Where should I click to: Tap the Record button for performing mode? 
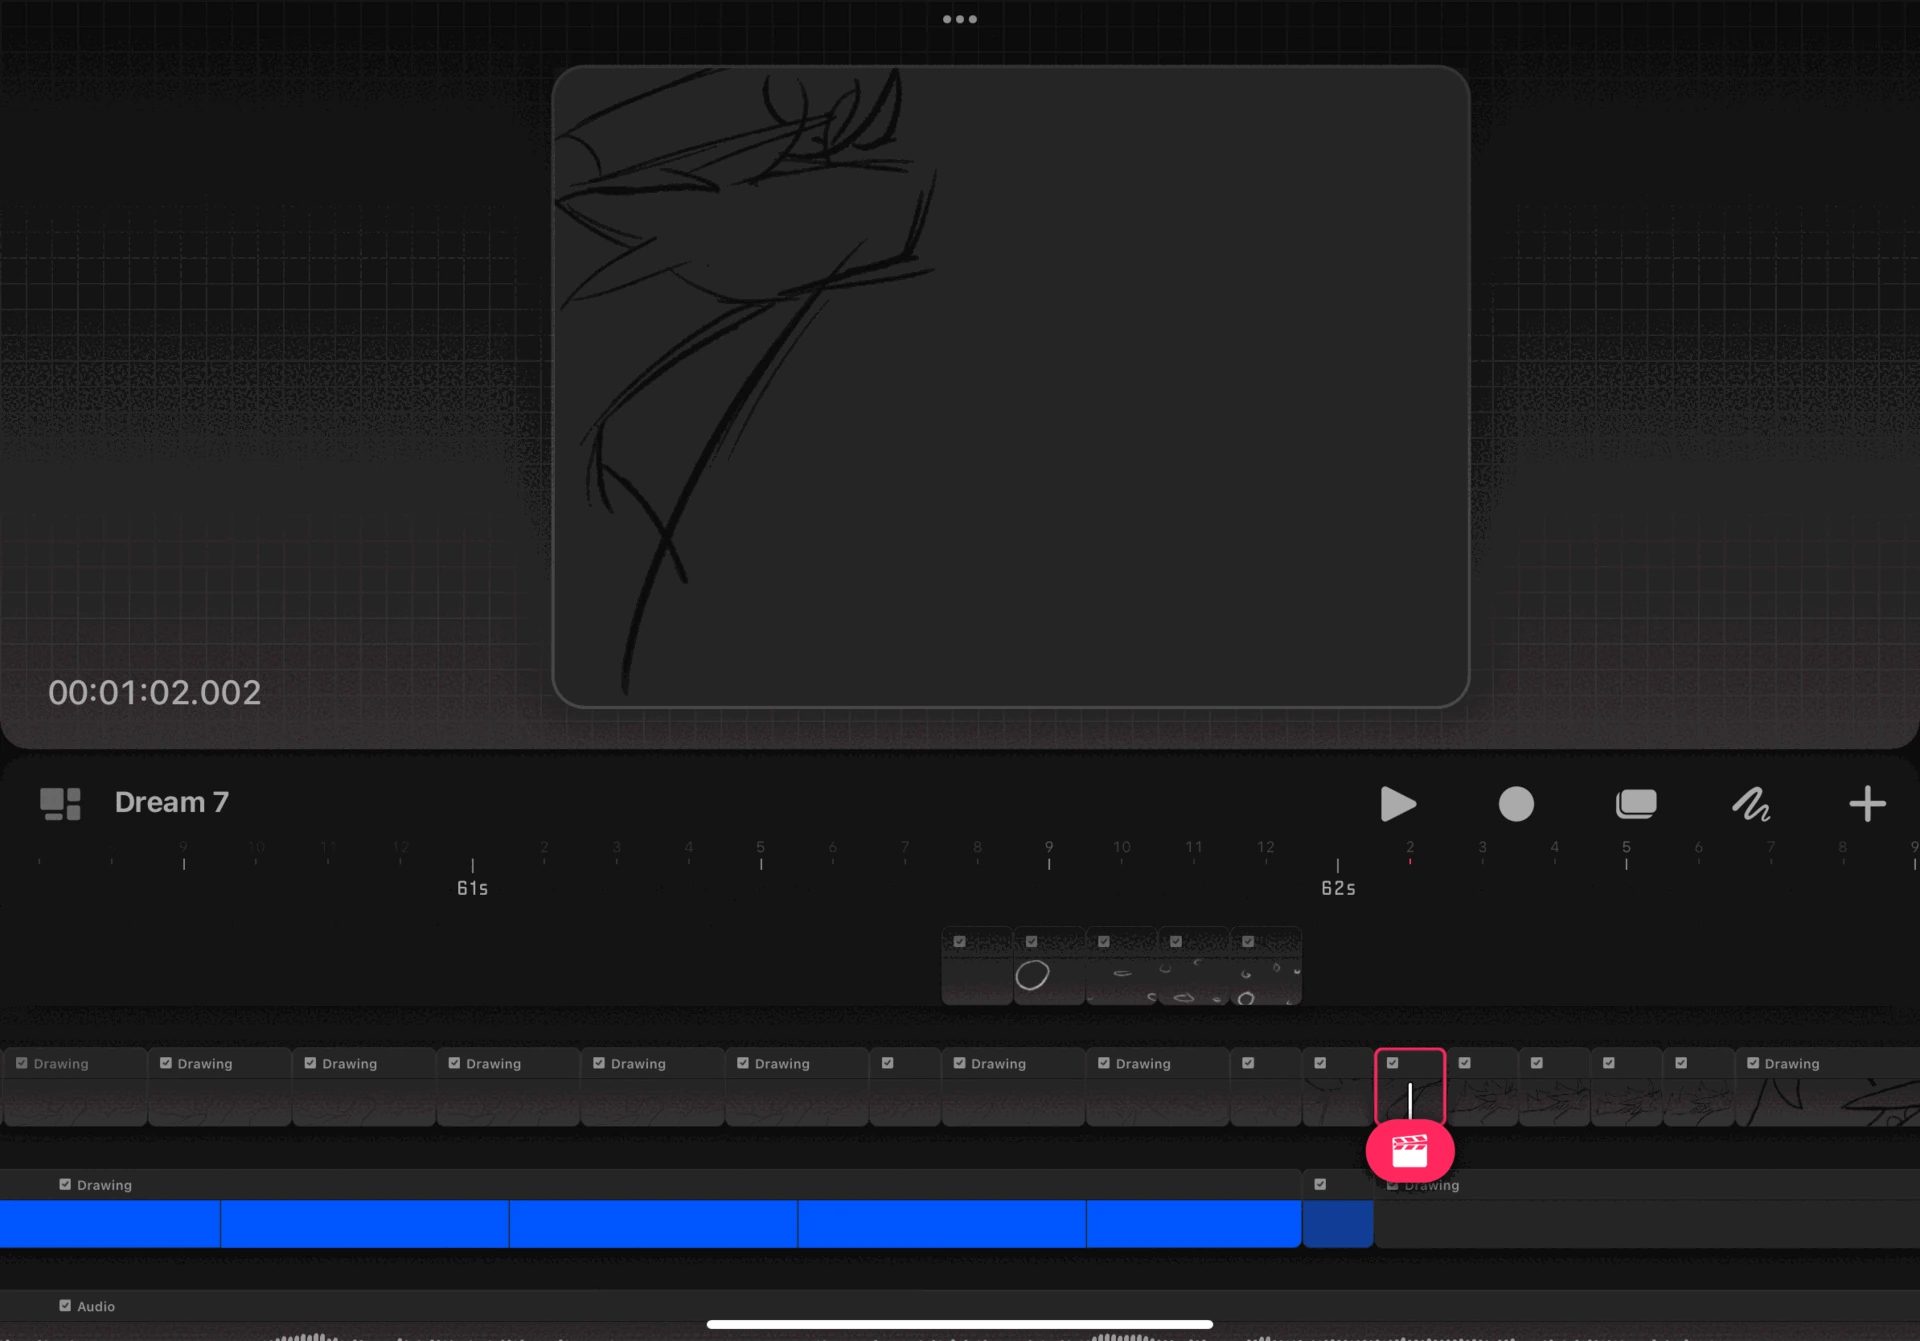[x=1516, y=803]
